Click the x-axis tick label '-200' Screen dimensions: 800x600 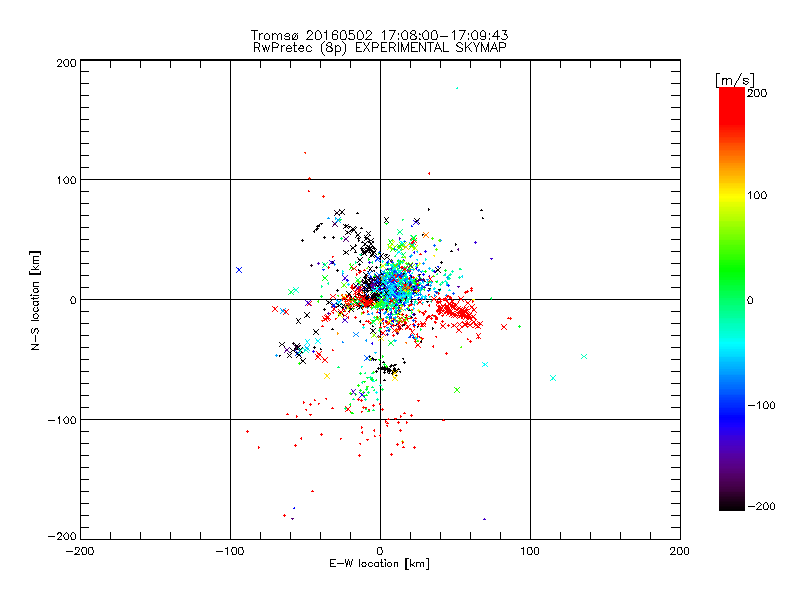coord(80,551)
